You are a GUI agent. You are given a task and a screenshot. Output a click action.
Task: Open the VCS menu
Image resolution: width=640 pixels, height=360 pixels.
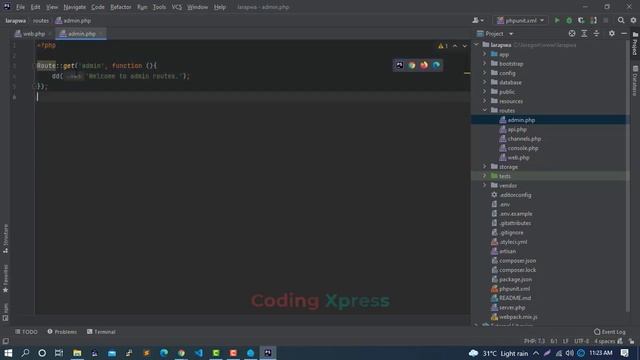point(177,7)
